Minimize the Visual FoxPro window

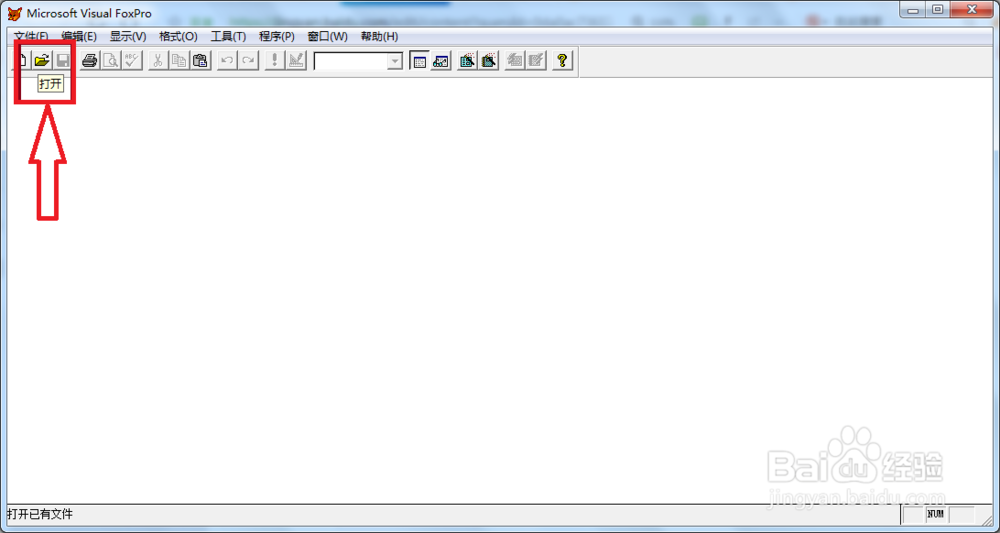point(915,10)
